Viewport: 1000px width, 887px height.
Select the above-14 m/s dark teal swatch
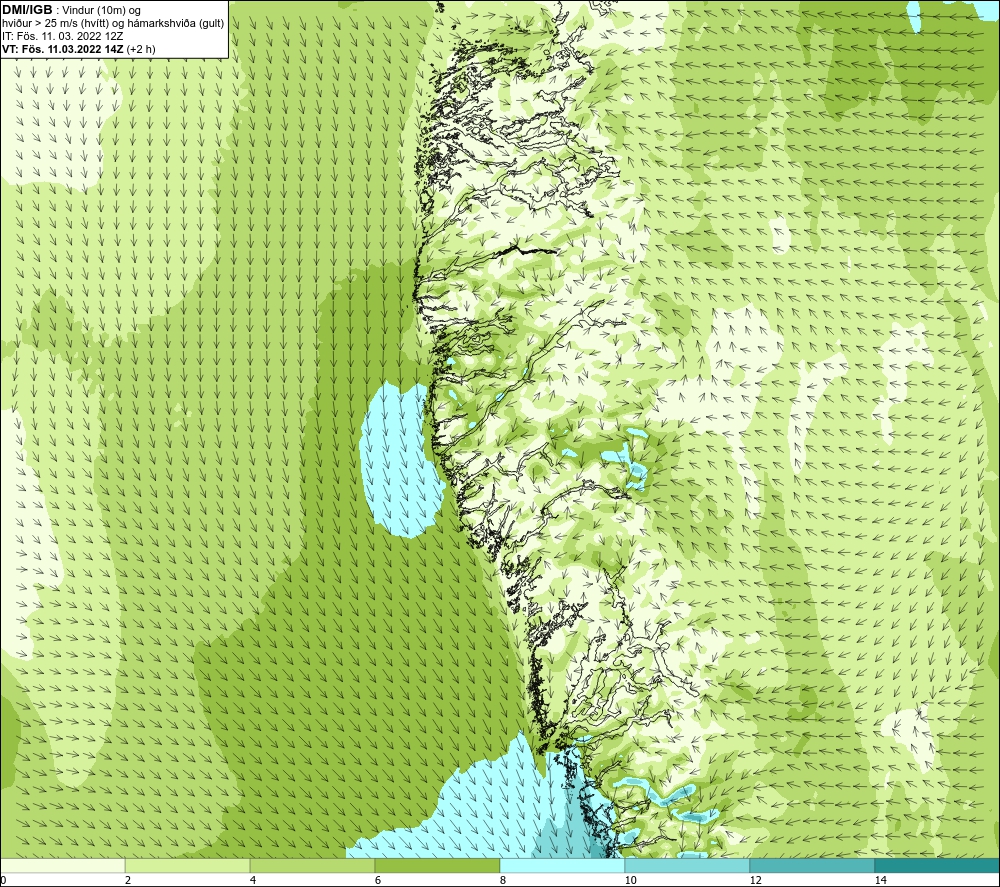(938, 865)
